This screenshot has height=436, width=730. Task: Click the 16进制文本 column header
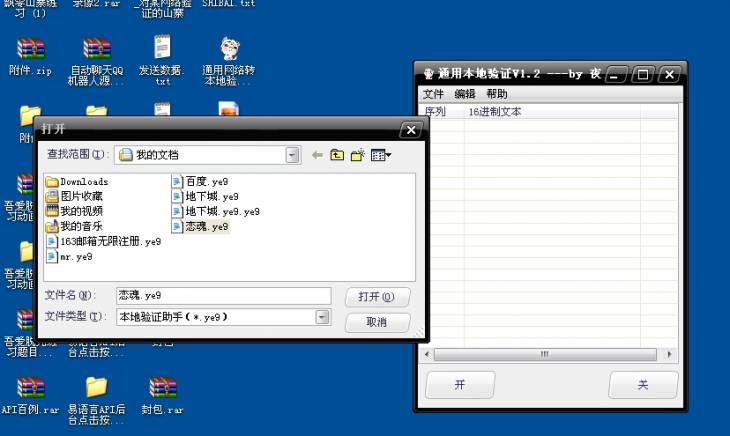click(x=494, y=112)
